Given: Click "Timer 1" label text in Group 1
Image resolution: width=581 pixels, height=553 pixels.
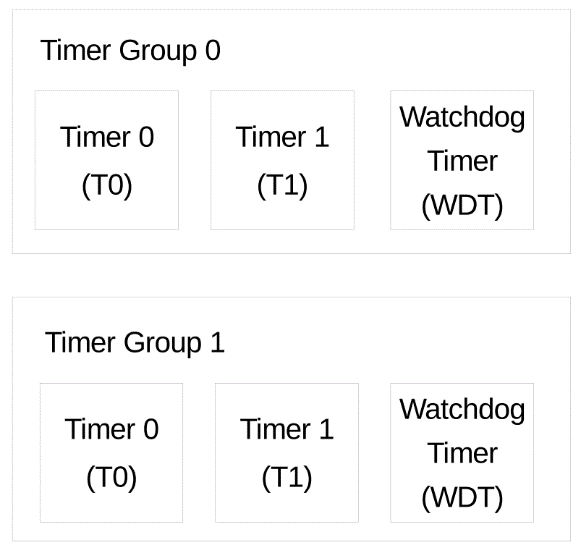Looking at the screenshot, I should pos(287,429).
